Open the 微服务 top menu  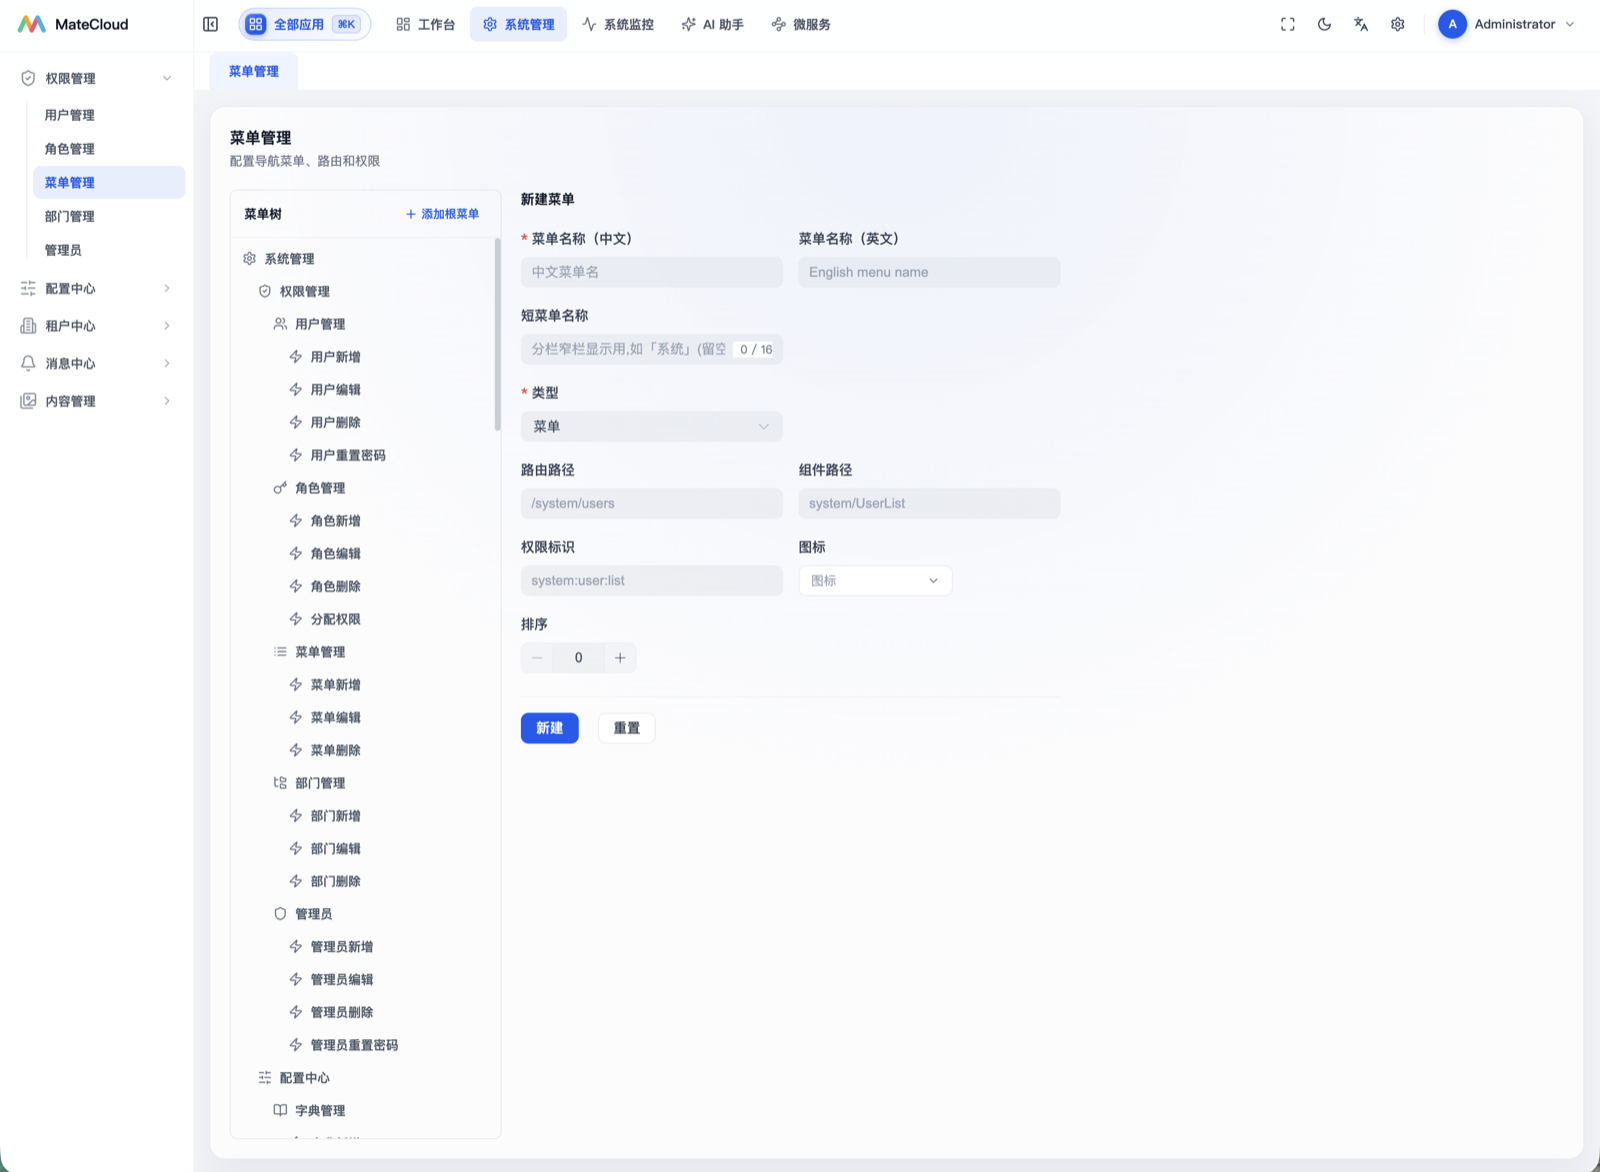(801, 24)
